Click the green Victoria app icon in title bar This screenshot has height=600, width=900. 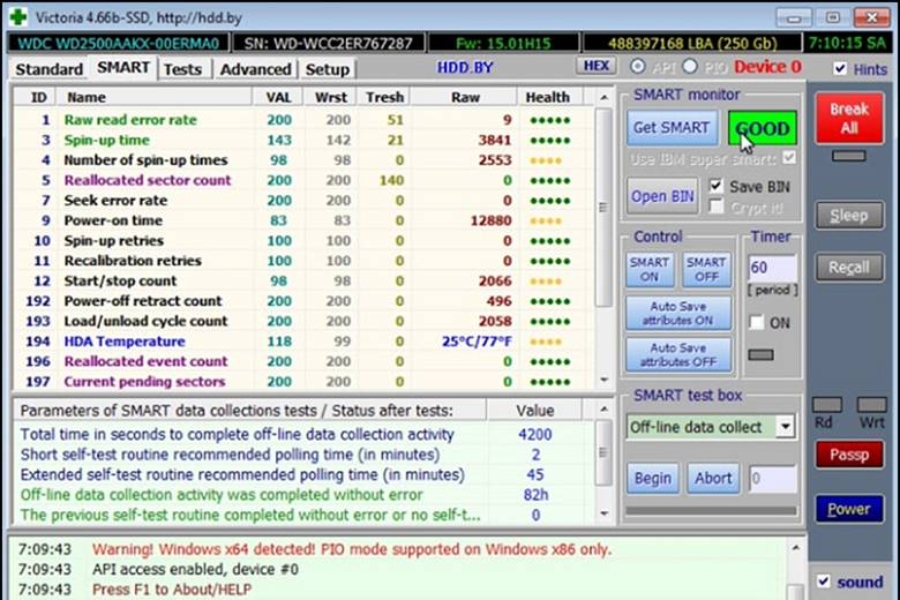click(17, 17)
